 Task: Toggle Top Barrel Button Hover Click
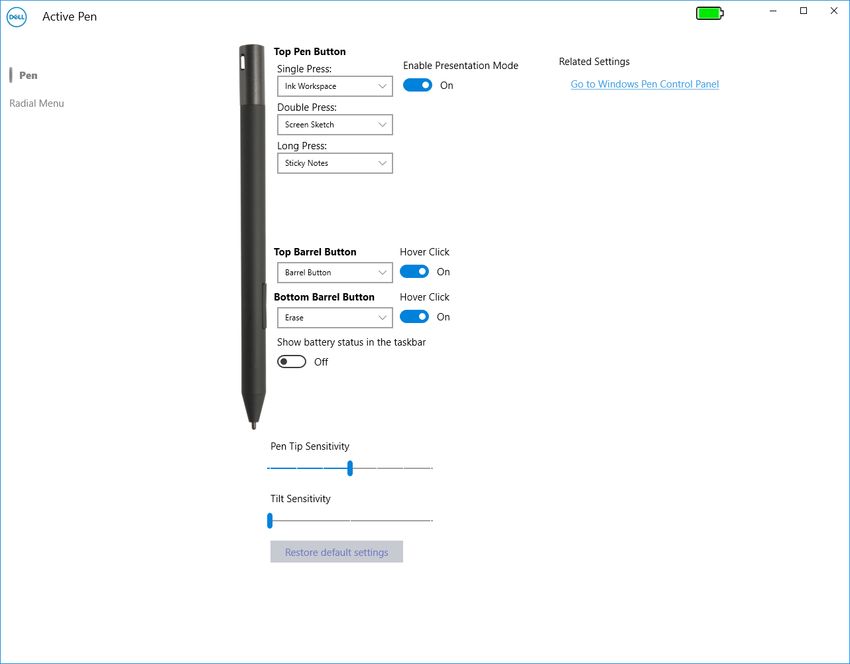pyautogui.click(x=414, y=272)
